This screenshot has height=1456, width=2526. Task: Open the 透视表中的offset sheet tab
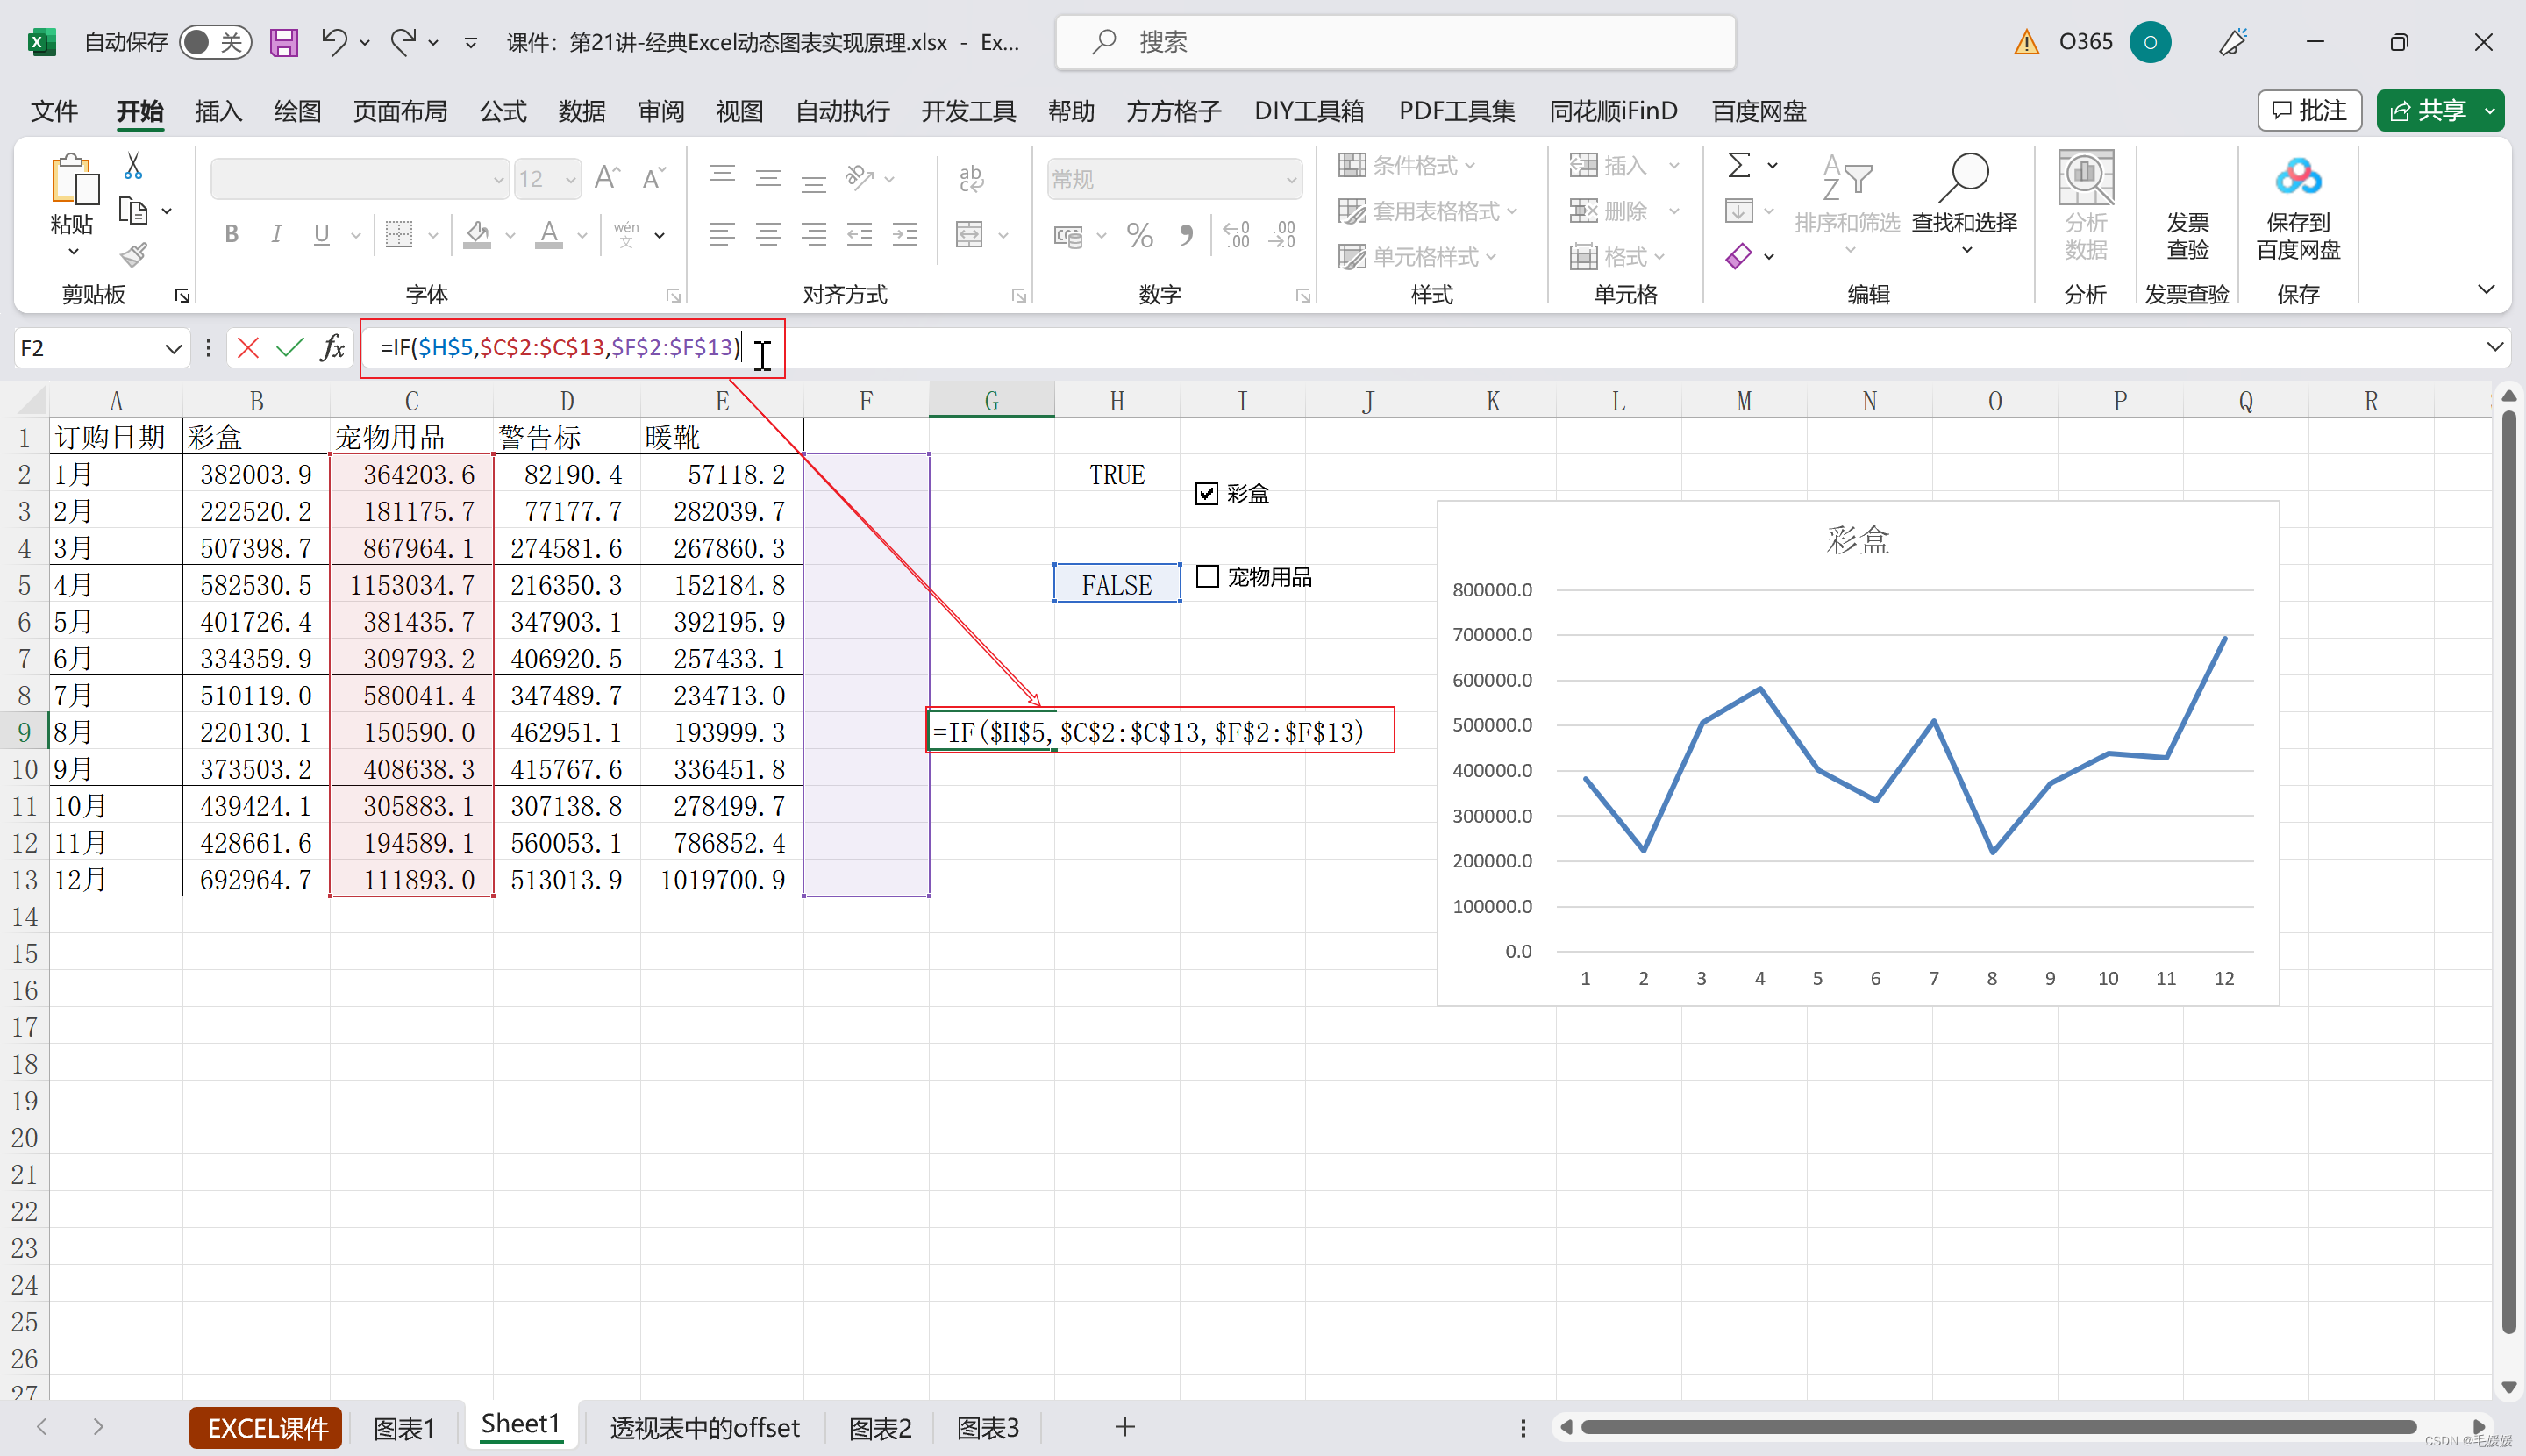[705, 1428]
